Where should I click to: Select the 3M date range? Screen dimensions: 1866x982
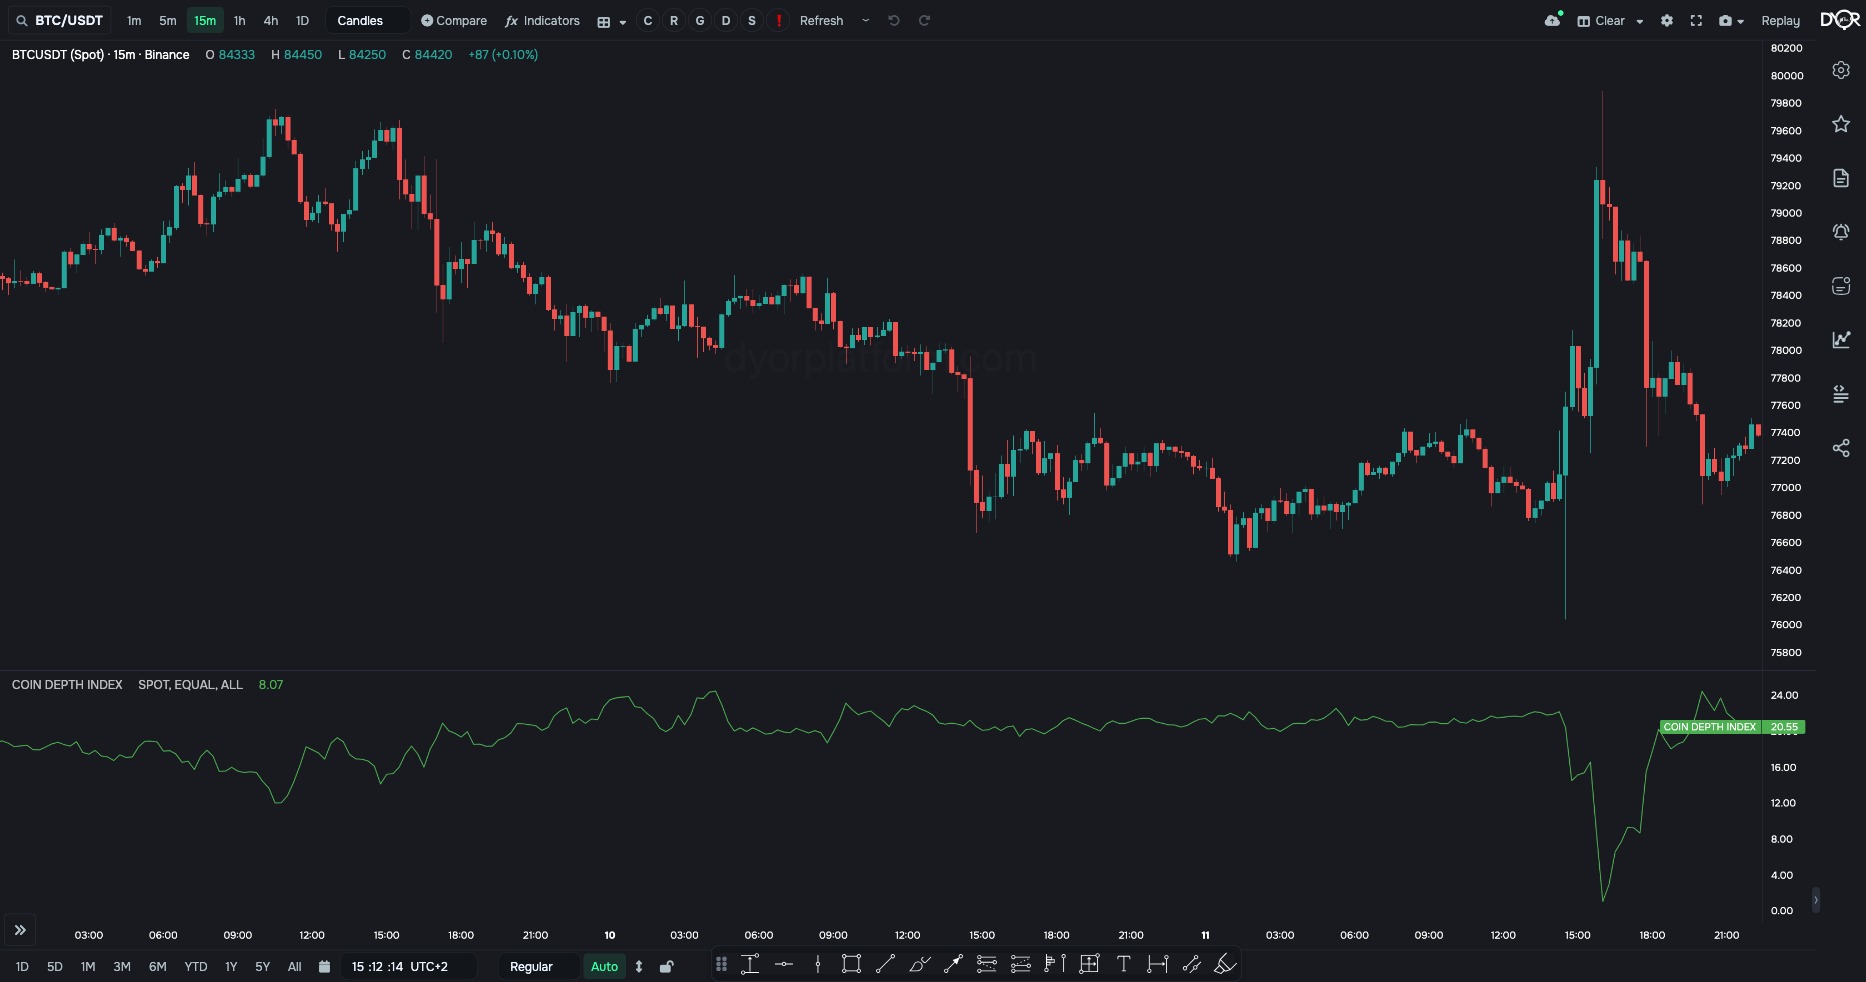[122, 966]
